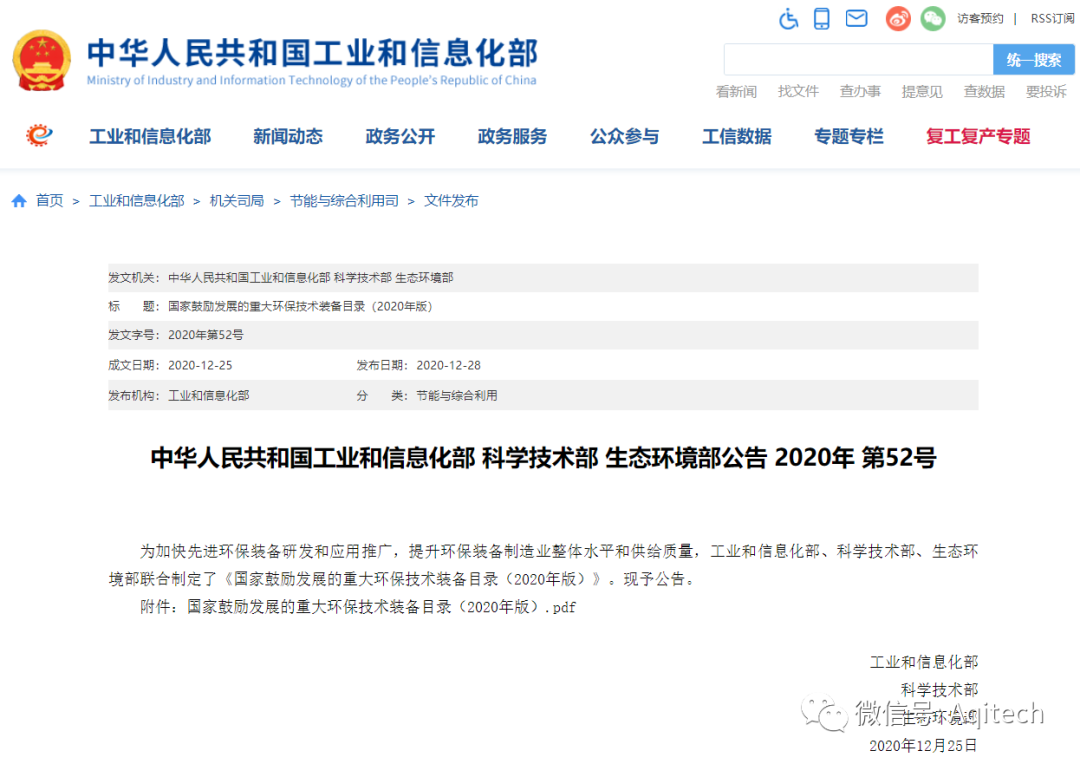Screen dimensions: 1080x764
Task: Click the 统一搜索 search button
Action: tap(1034, 59)
